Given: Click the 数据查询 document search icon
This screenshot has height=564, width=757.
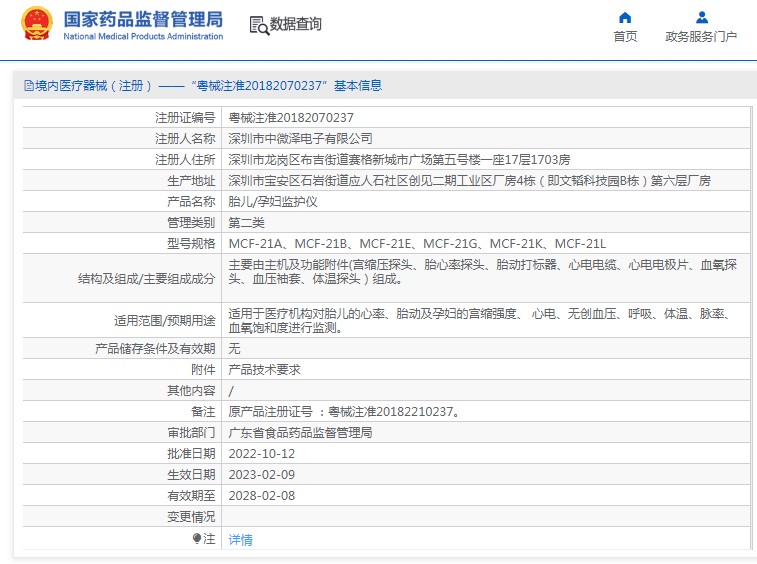Looking at the screenshot, I should tap(257, 25).
